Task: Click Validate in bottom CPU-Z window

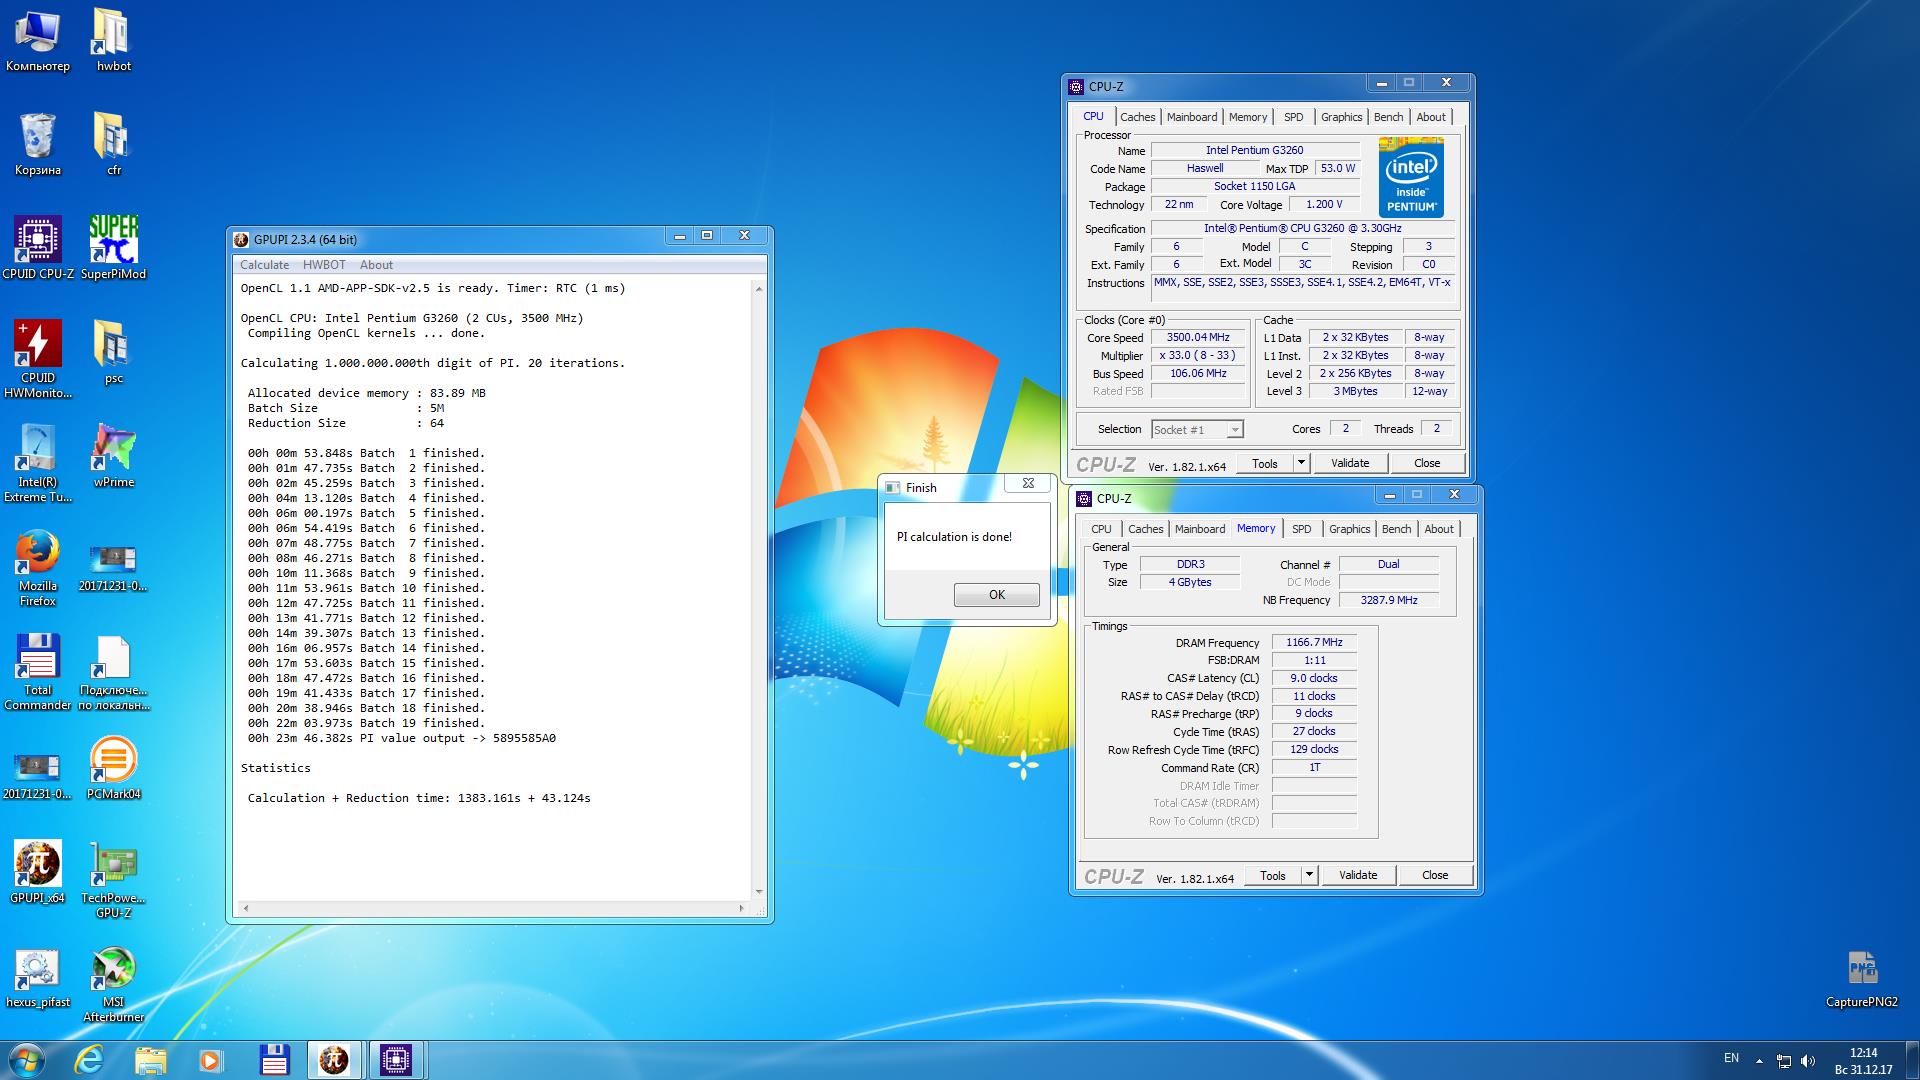Action: (x=1357, y=875)
